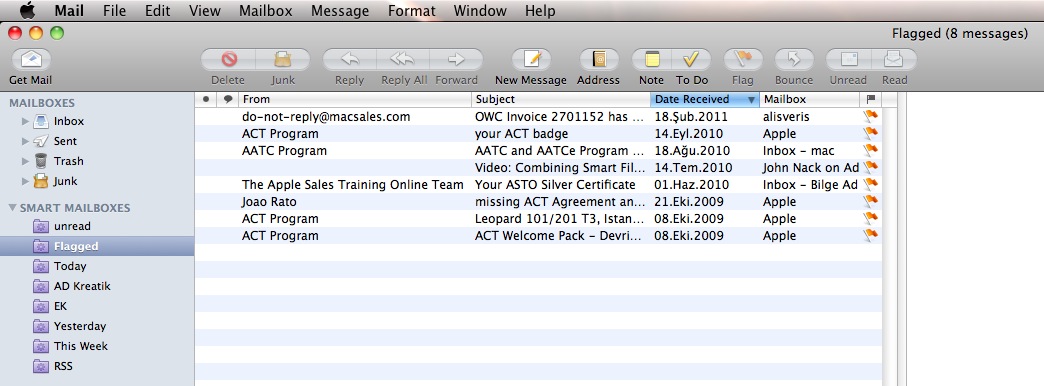Image resolution: width=1044 pixels, height=386 pixels.
Task: Select the Trash mailbox
Action: [x=68, y=161]
